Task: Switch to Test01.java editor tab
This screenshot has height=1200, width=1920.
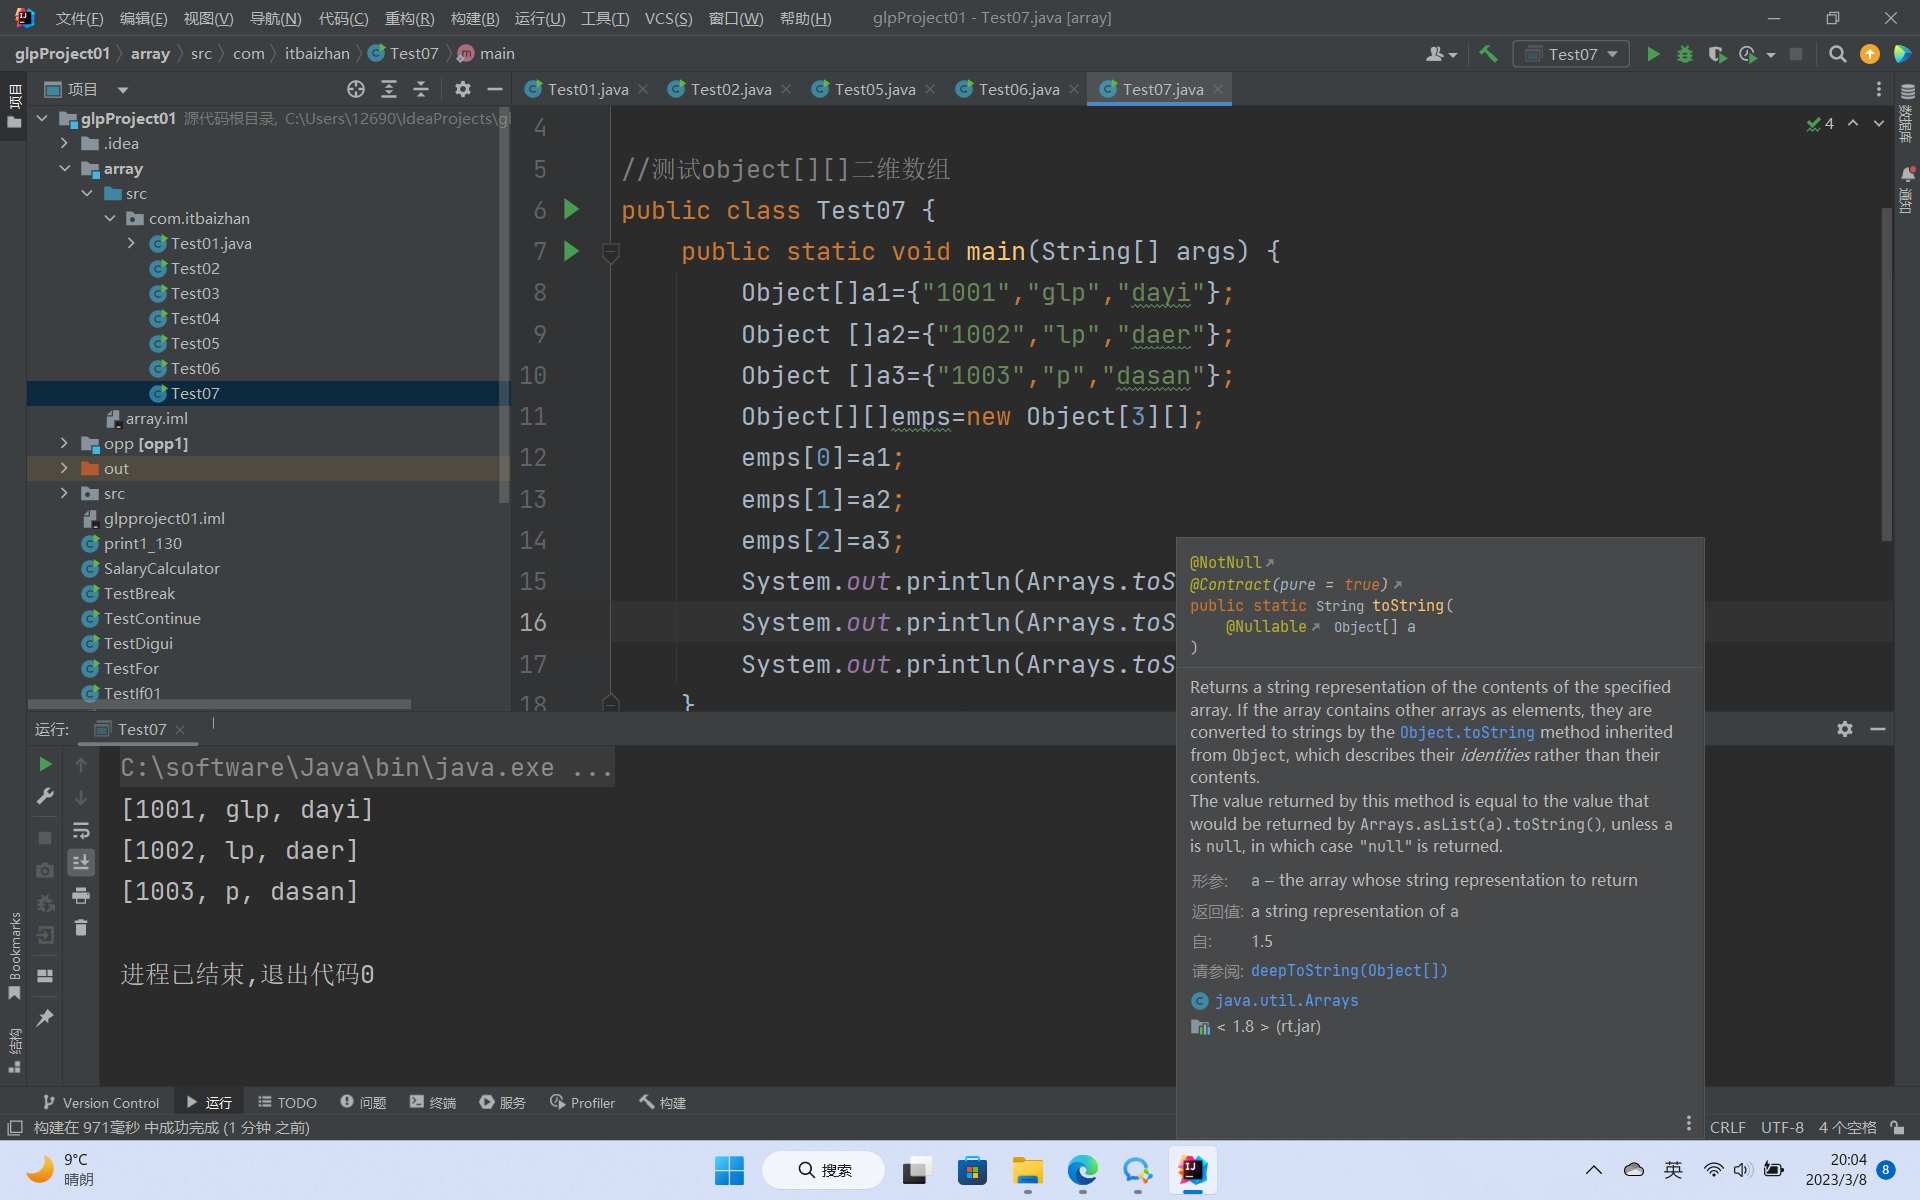Action: click(588, 89)
